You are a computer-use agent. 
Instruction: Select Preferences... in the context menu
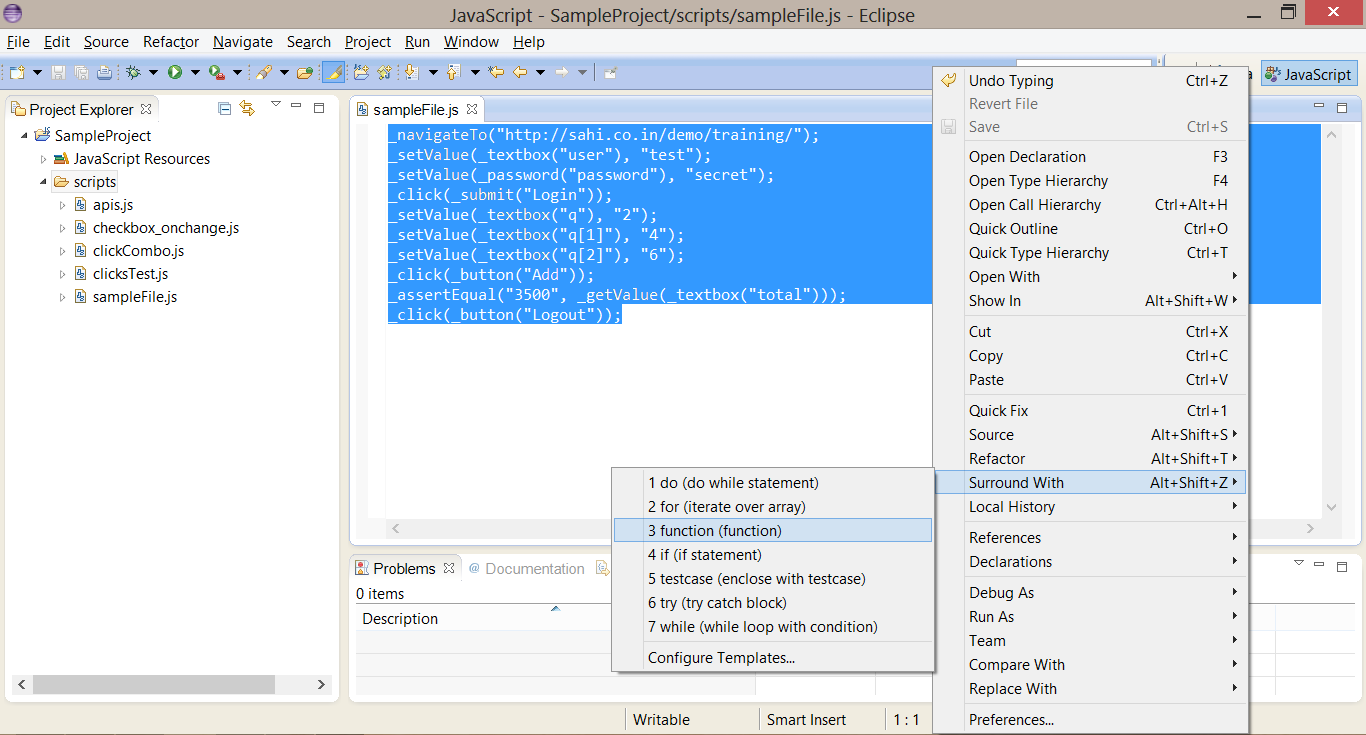point(1011,720)
